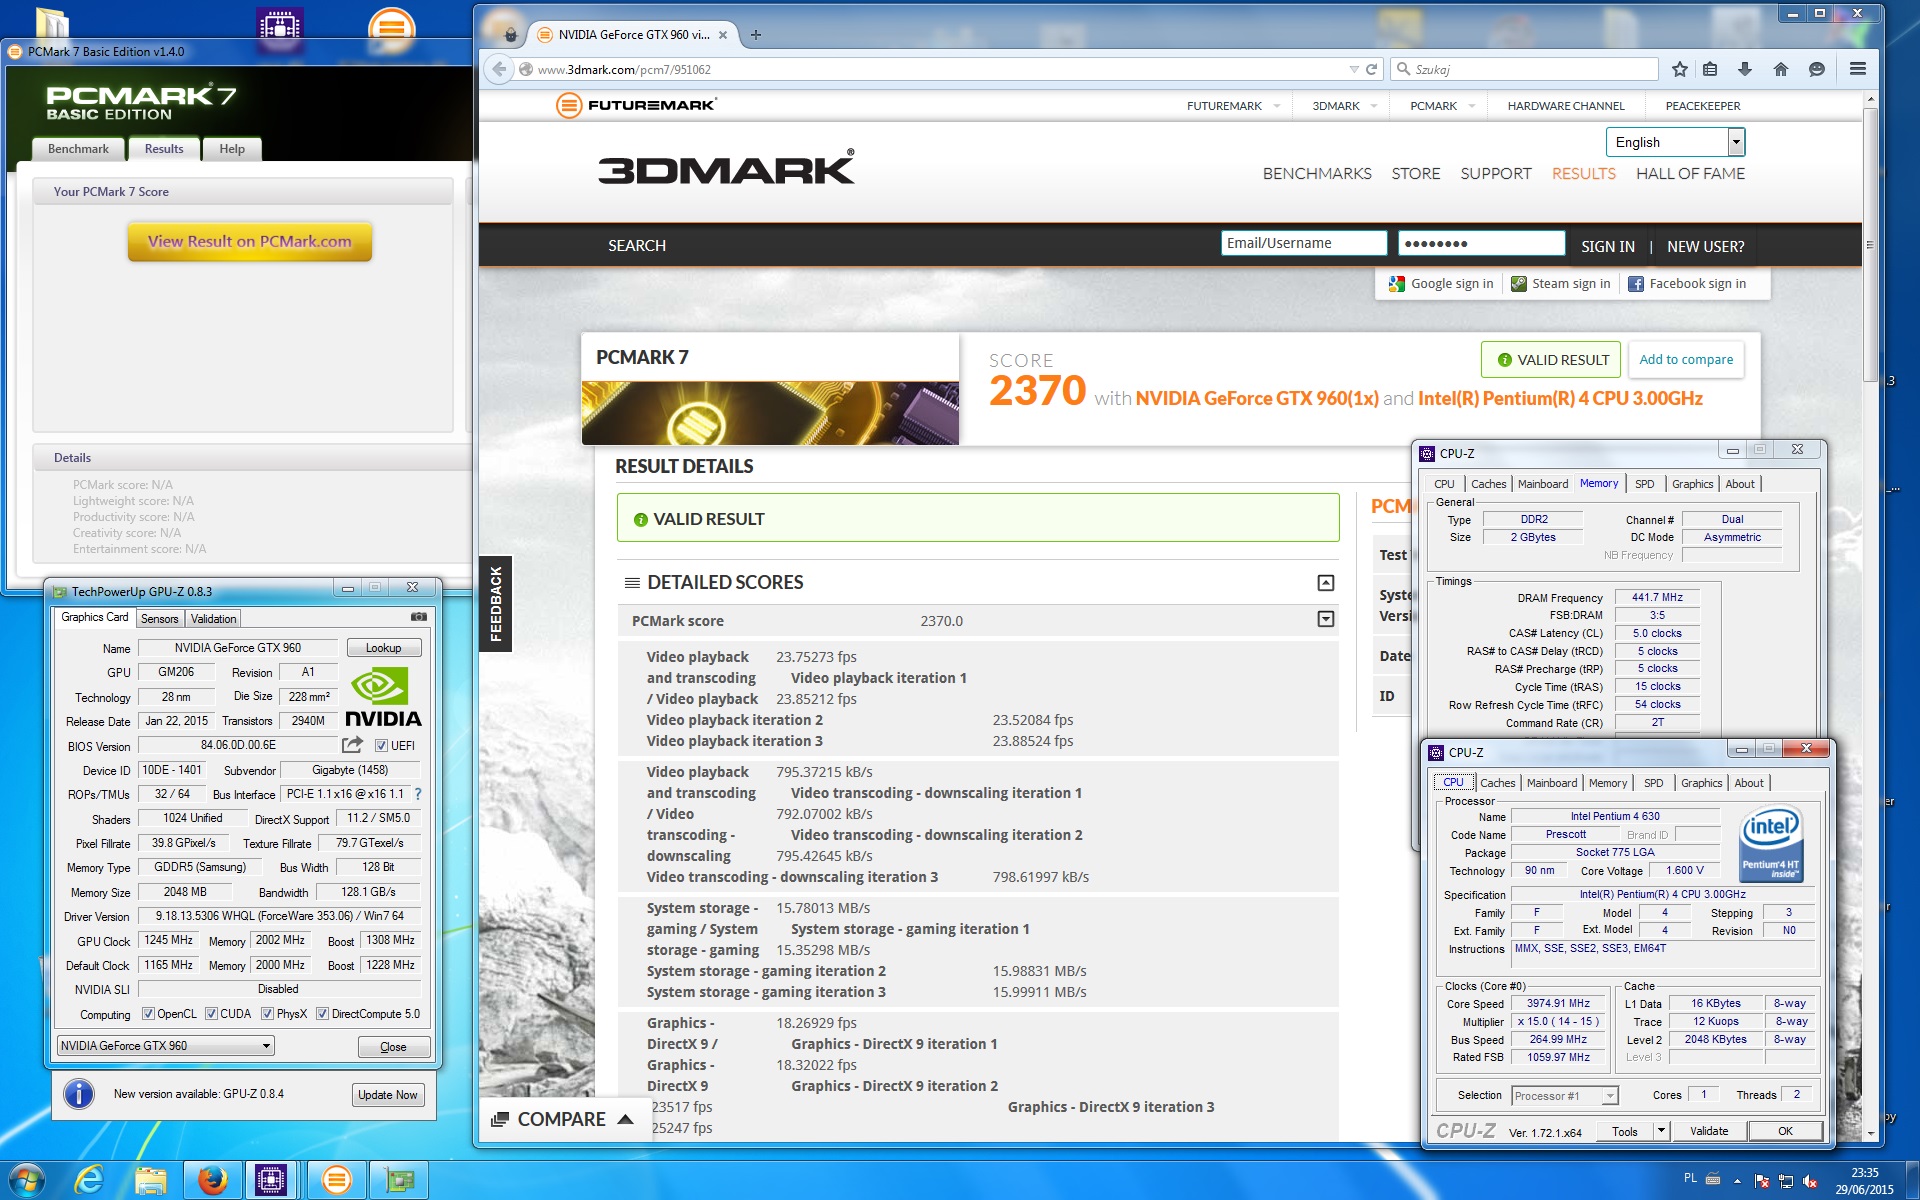Click the Firefox back arrow button
The width and height of the screenshot is (1920, 1200).
(499, 69)
